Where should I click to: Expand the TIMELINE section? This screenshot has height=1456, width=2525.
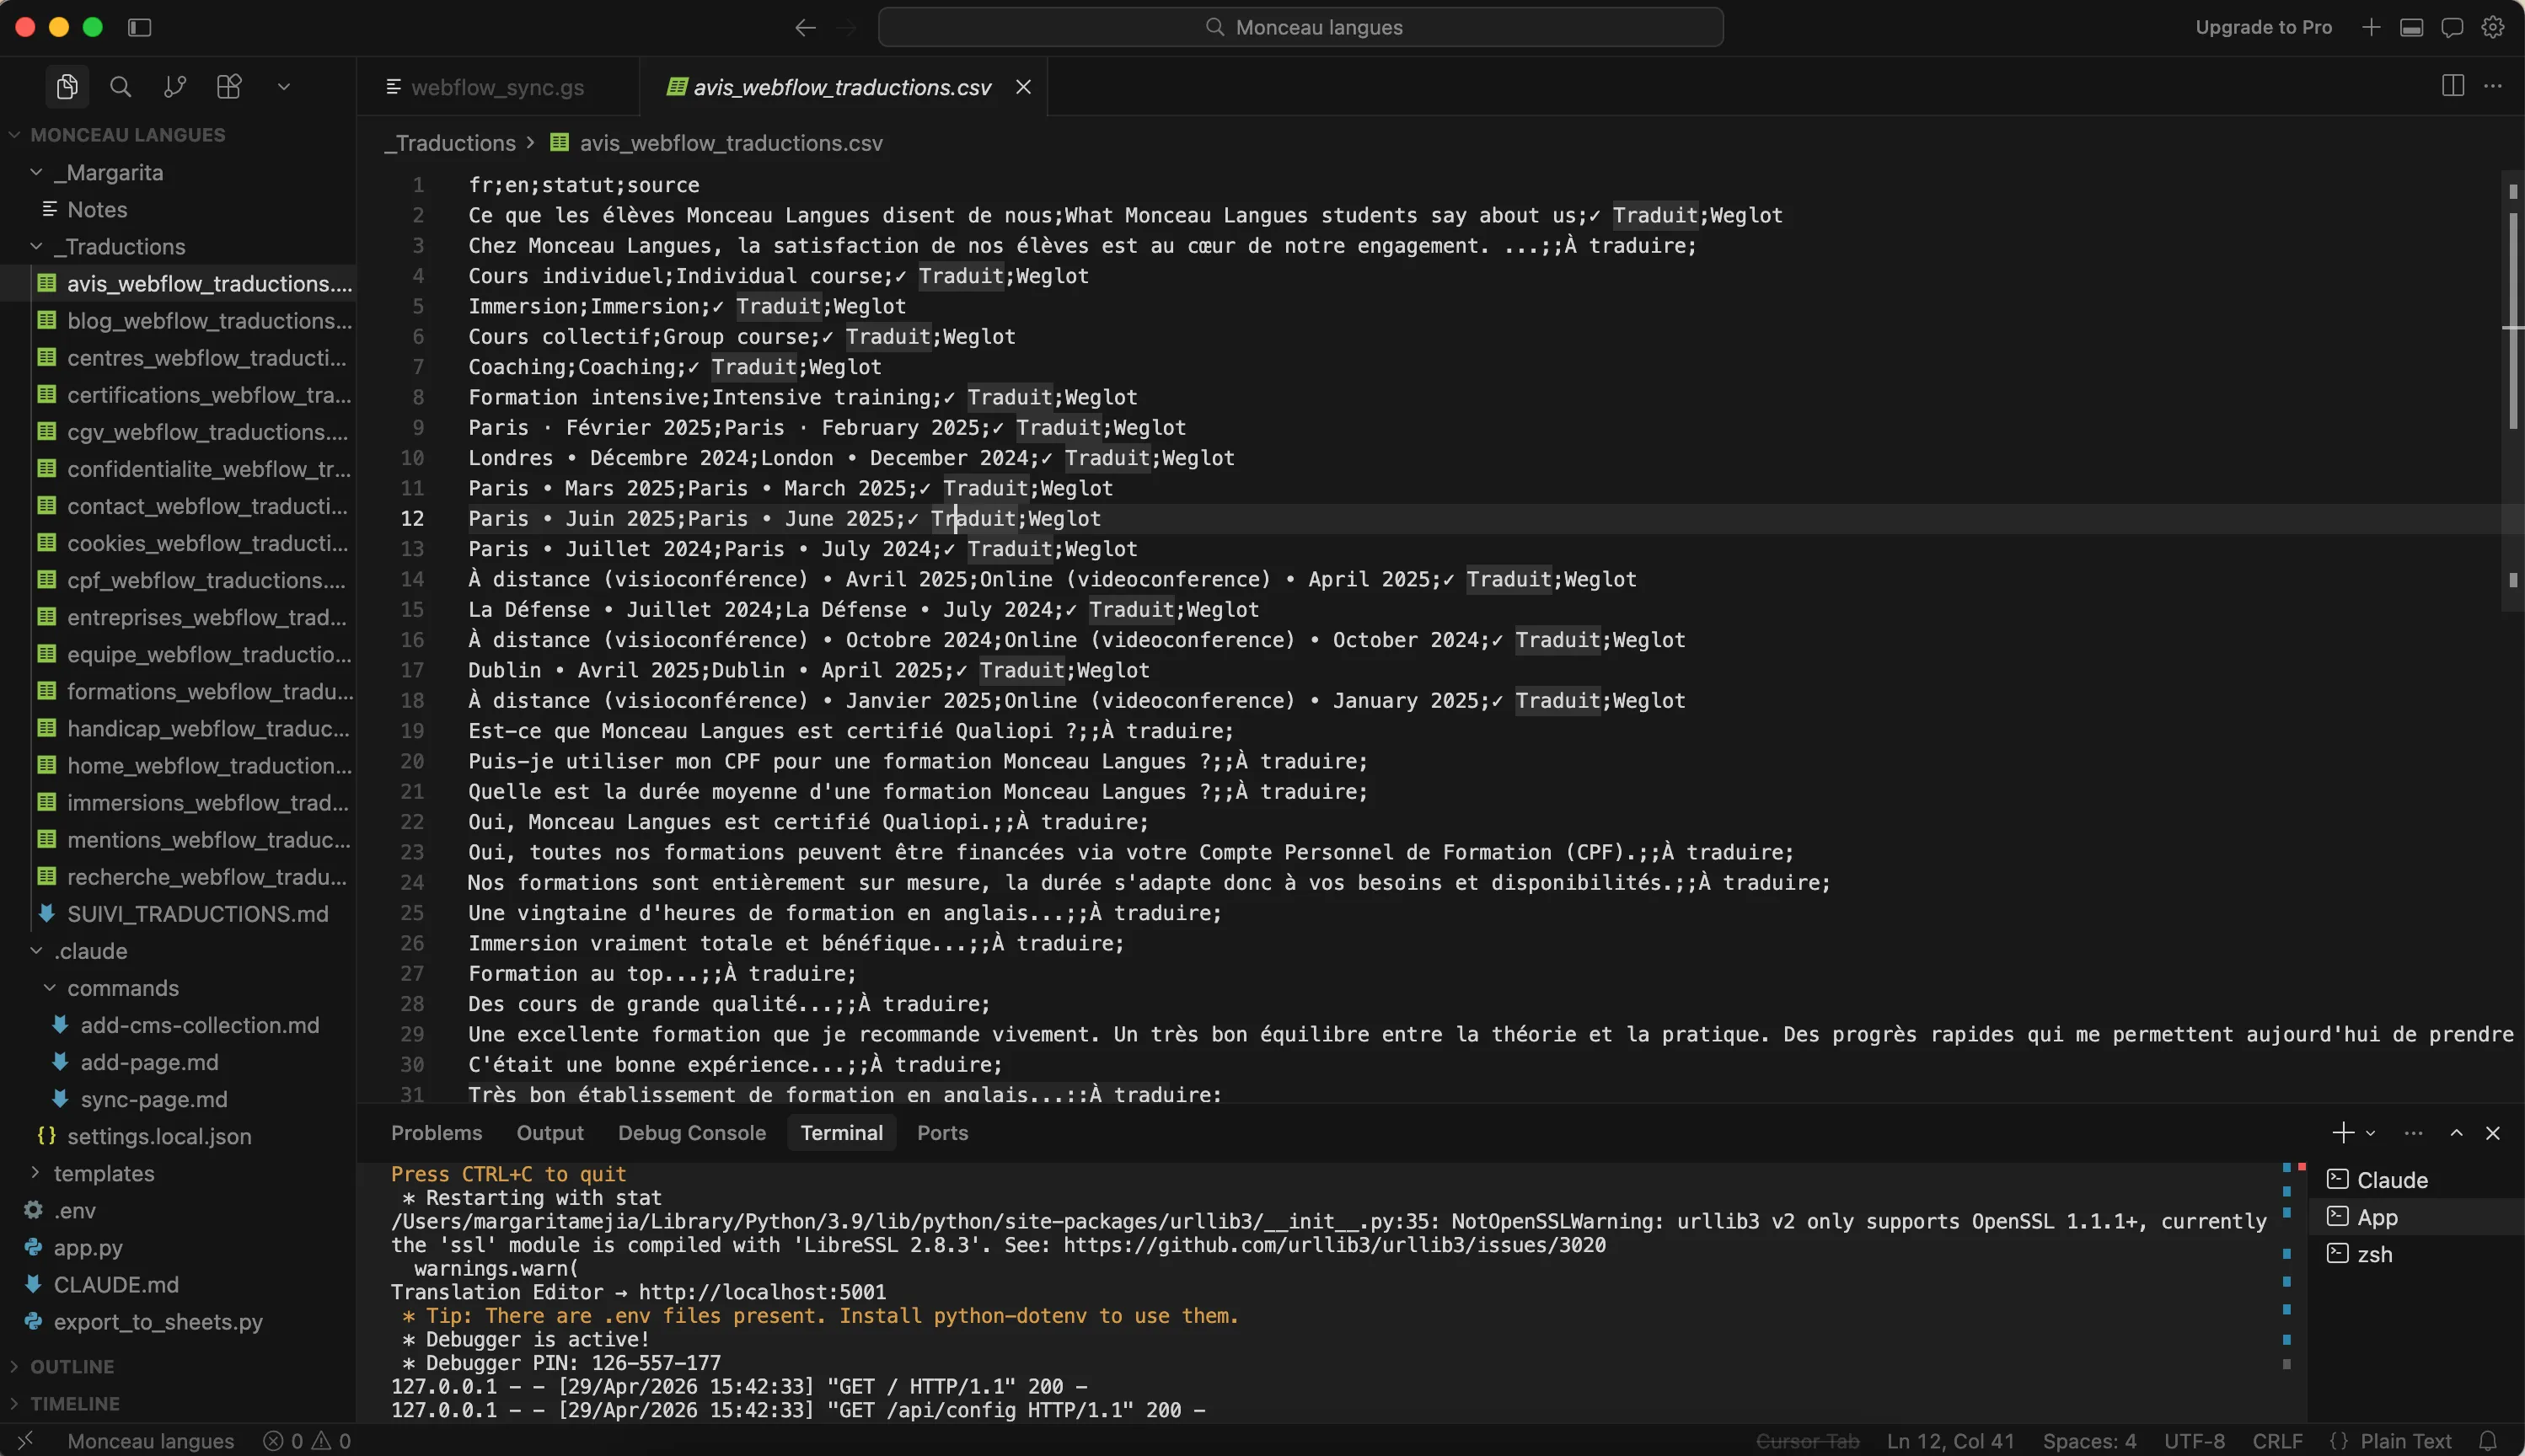[x=75, y=1403]
